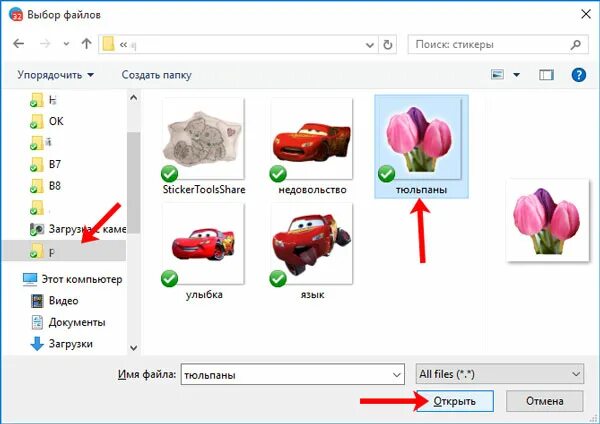Select the StickerToolsShare image file
600x424 pixels.
[204, 145]
